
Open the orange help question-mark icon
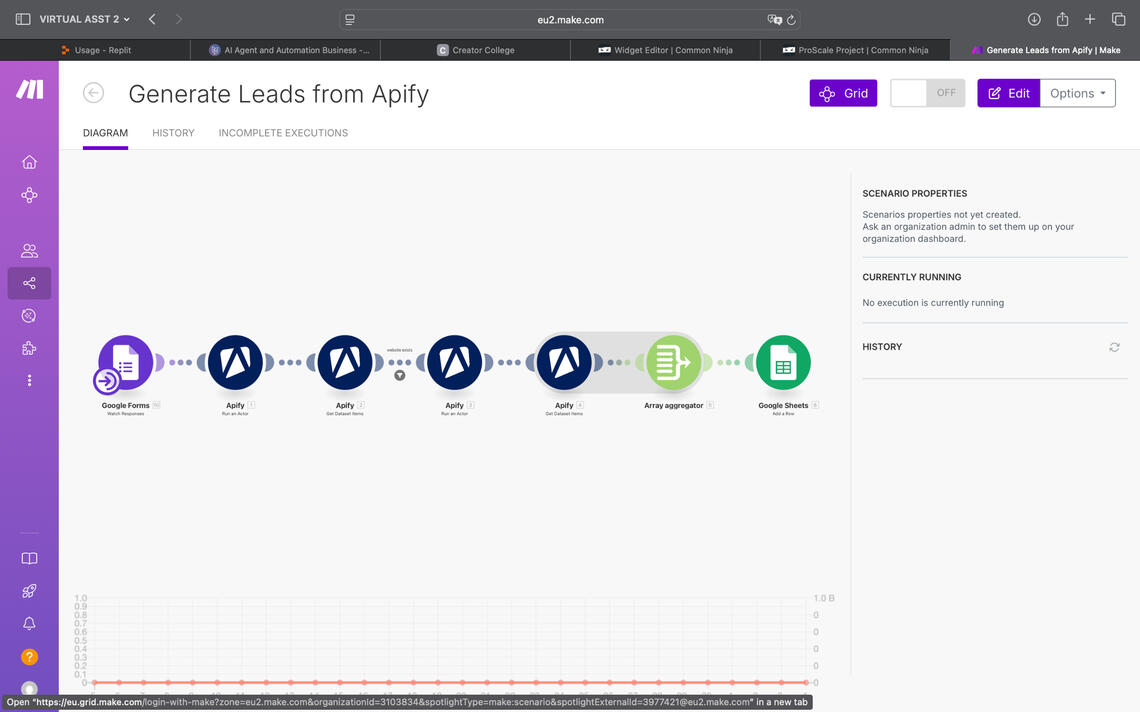29,657
